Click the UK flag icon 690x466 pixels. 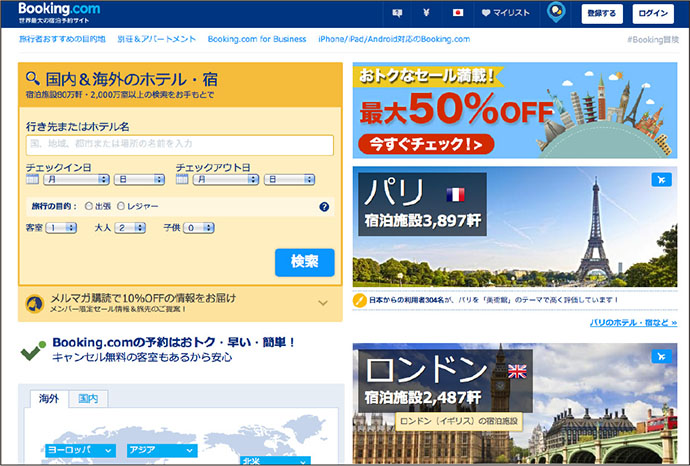point(517,371)
